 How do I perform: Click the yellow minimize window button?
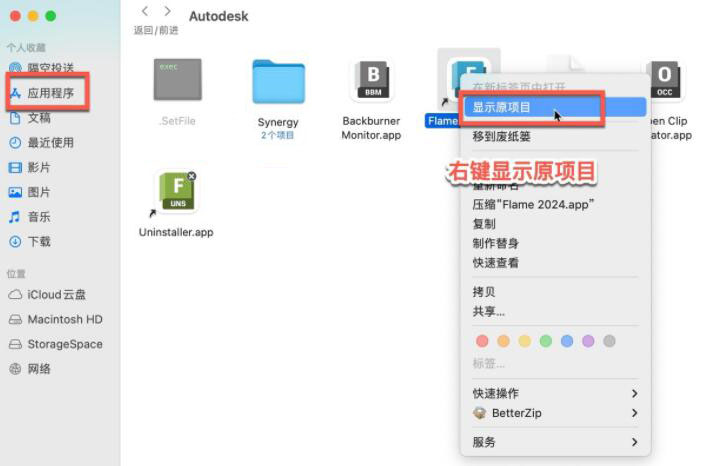click(33, 16)
